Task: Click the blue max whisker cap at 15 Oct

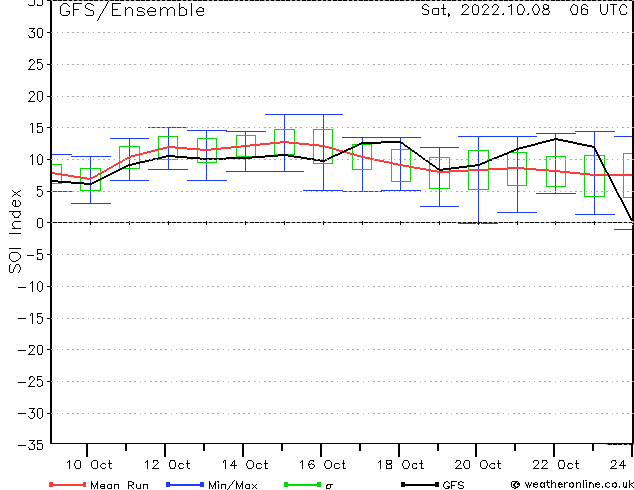Action: 284,114
